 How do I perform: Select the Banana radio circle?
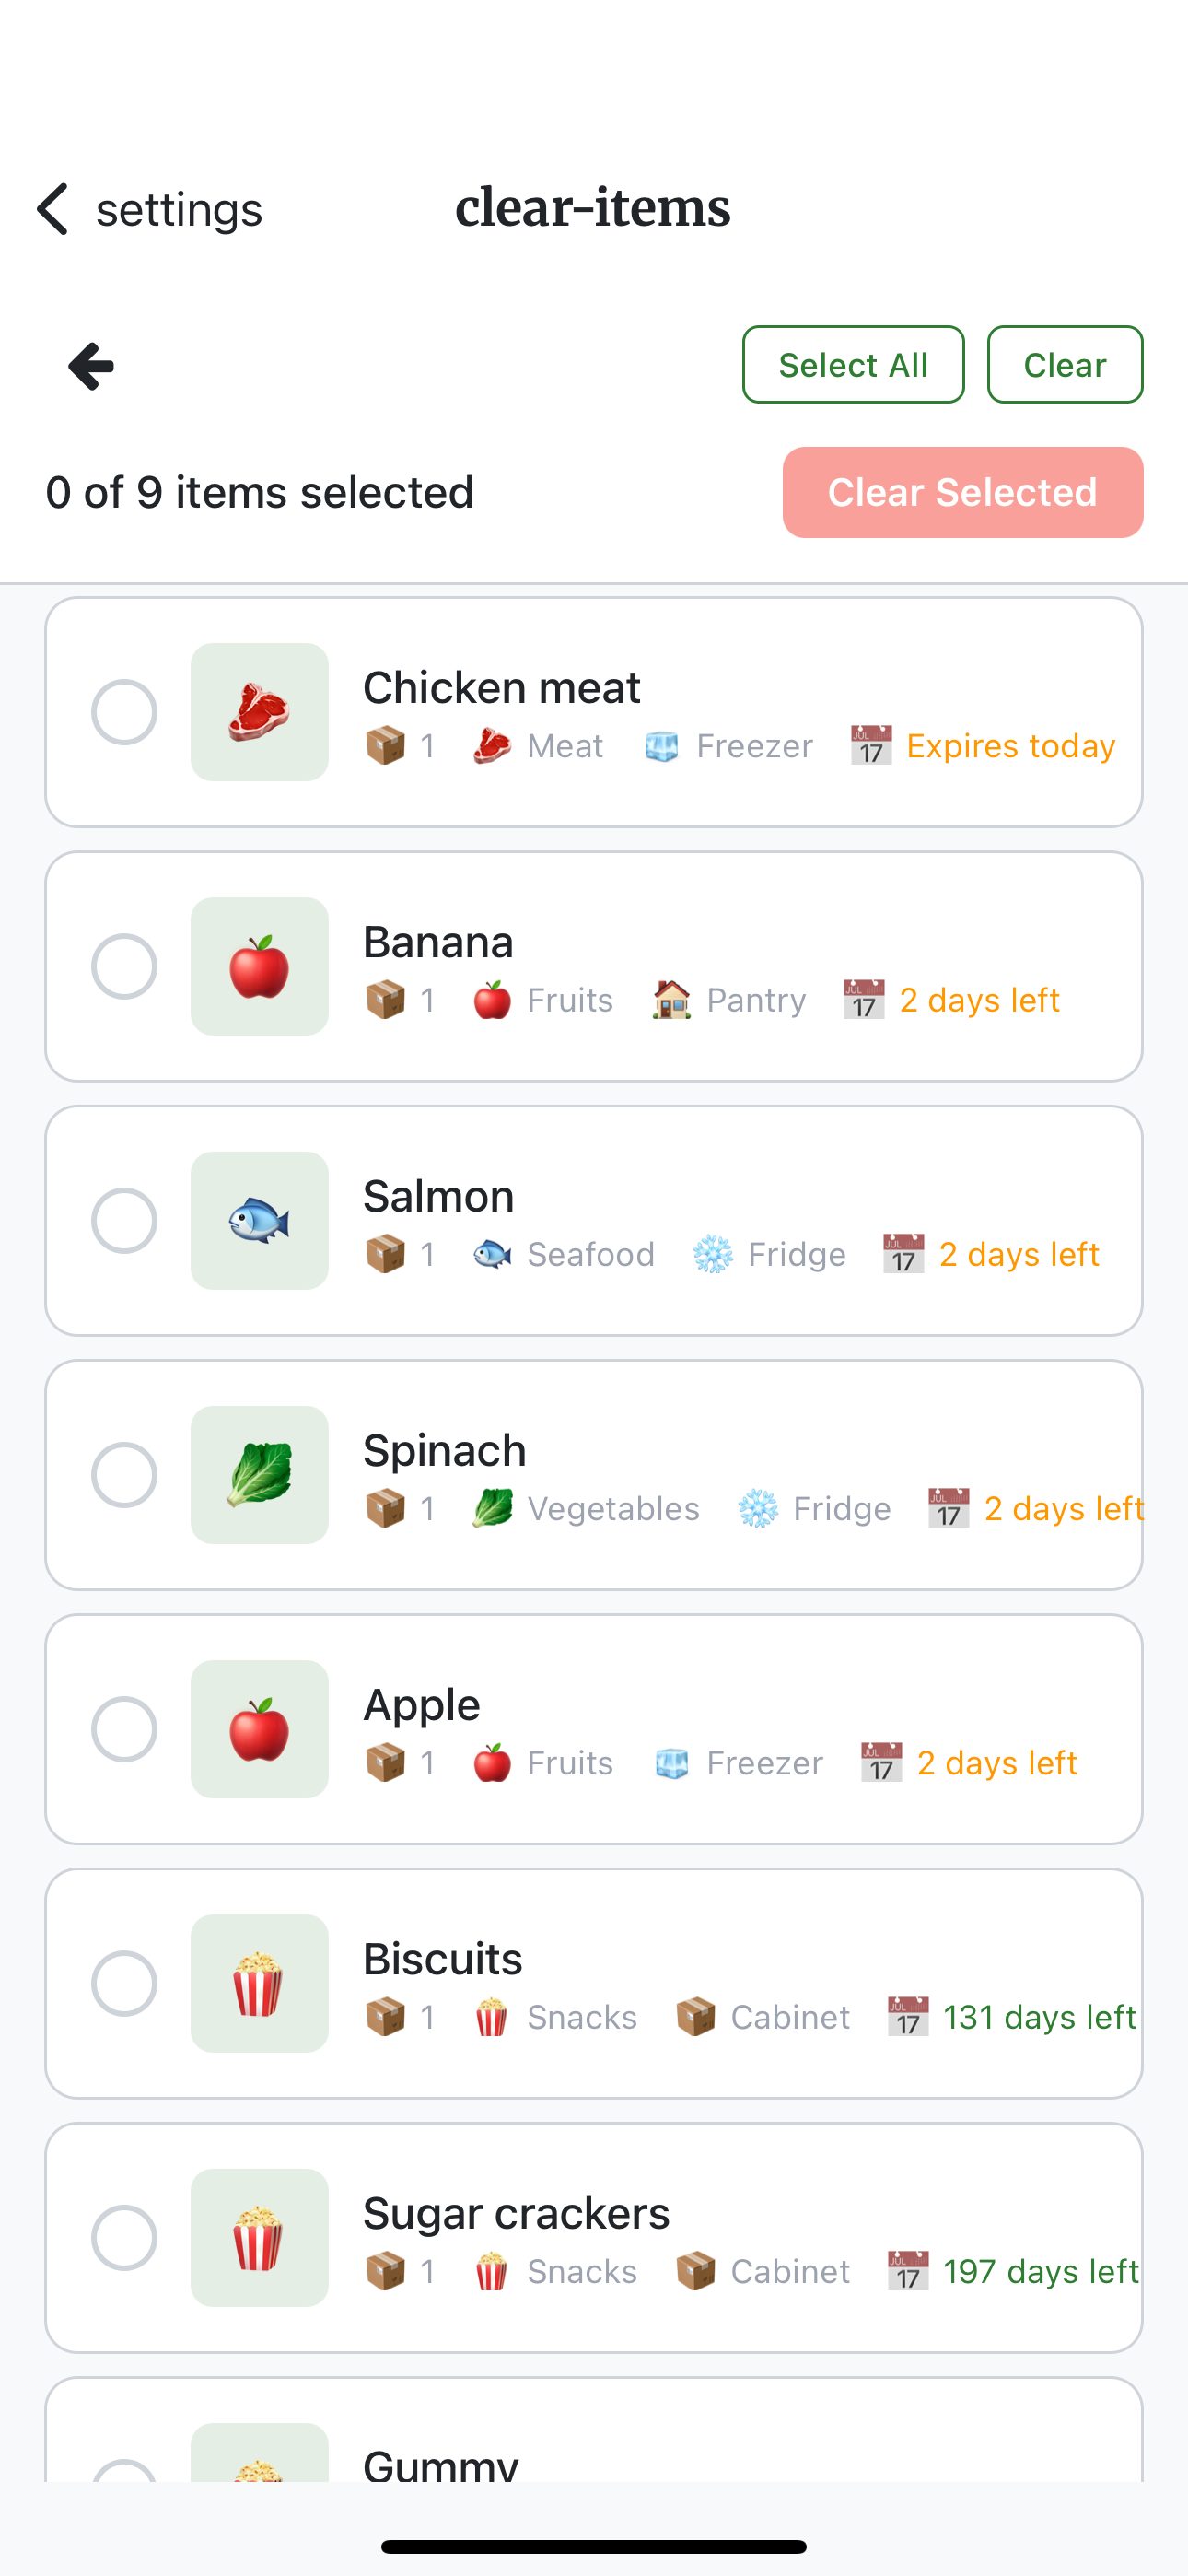pyautogui.click(x=124, y=966)
